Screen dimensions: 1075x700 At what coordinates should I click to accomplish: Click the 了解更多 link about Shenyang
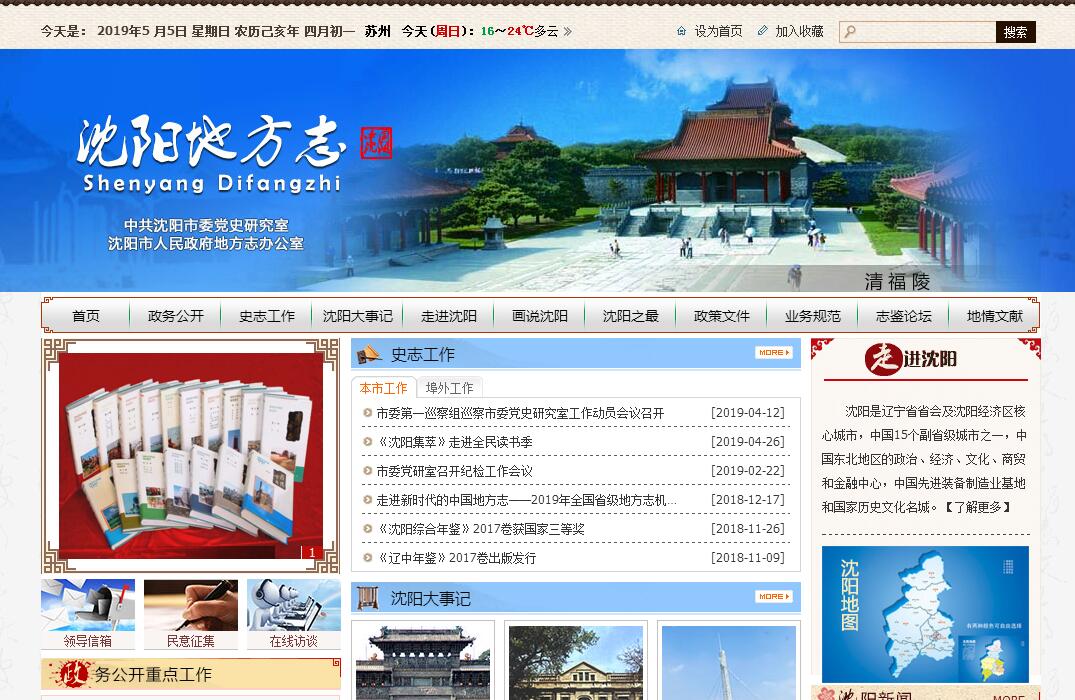977,507
